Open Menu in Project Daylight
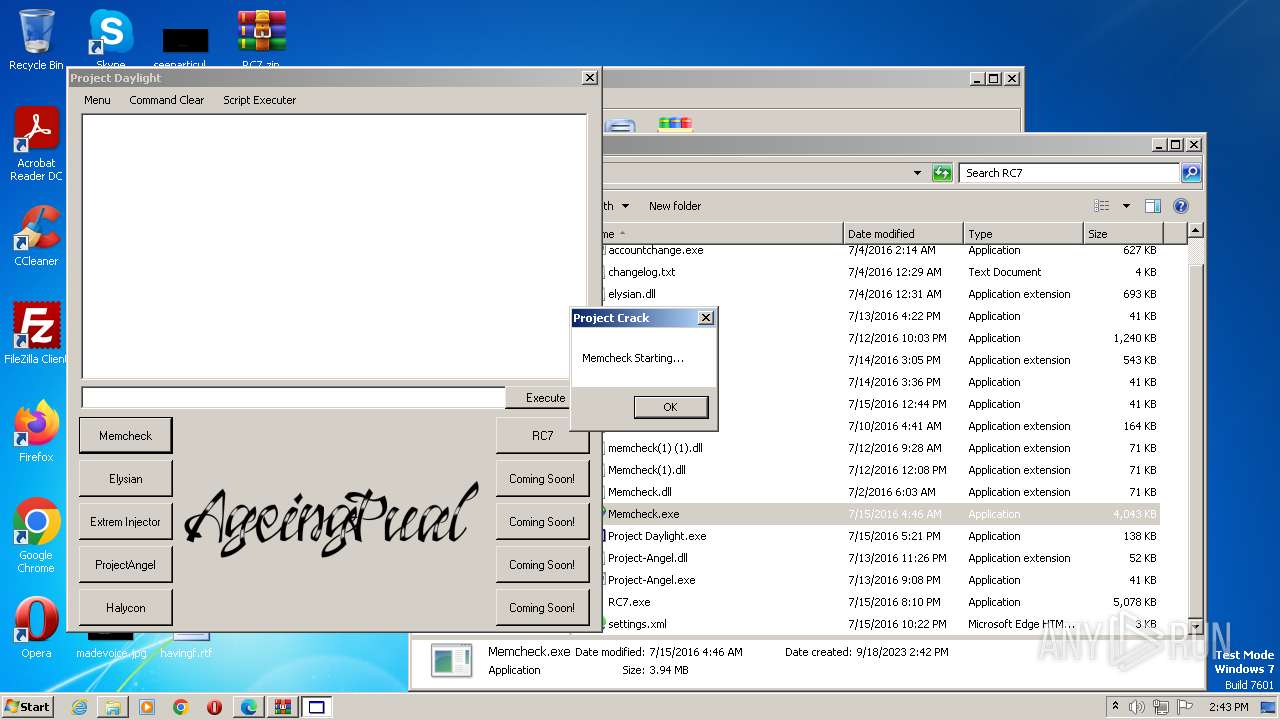This screenshot has height=720, width=1280. 97,100
